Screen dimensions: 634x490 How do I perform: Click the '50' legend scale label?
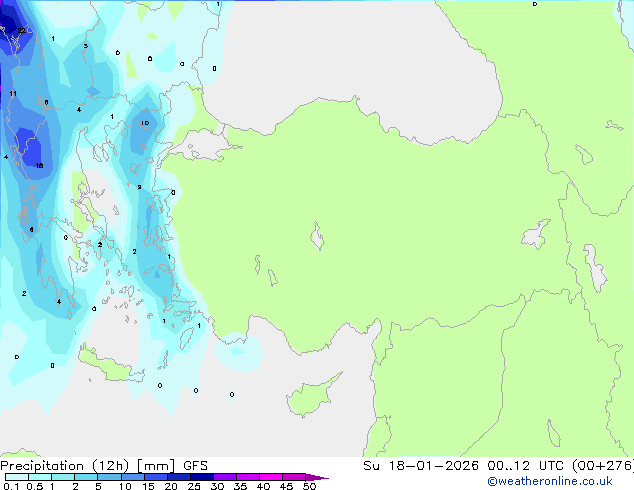click(310, 486)
